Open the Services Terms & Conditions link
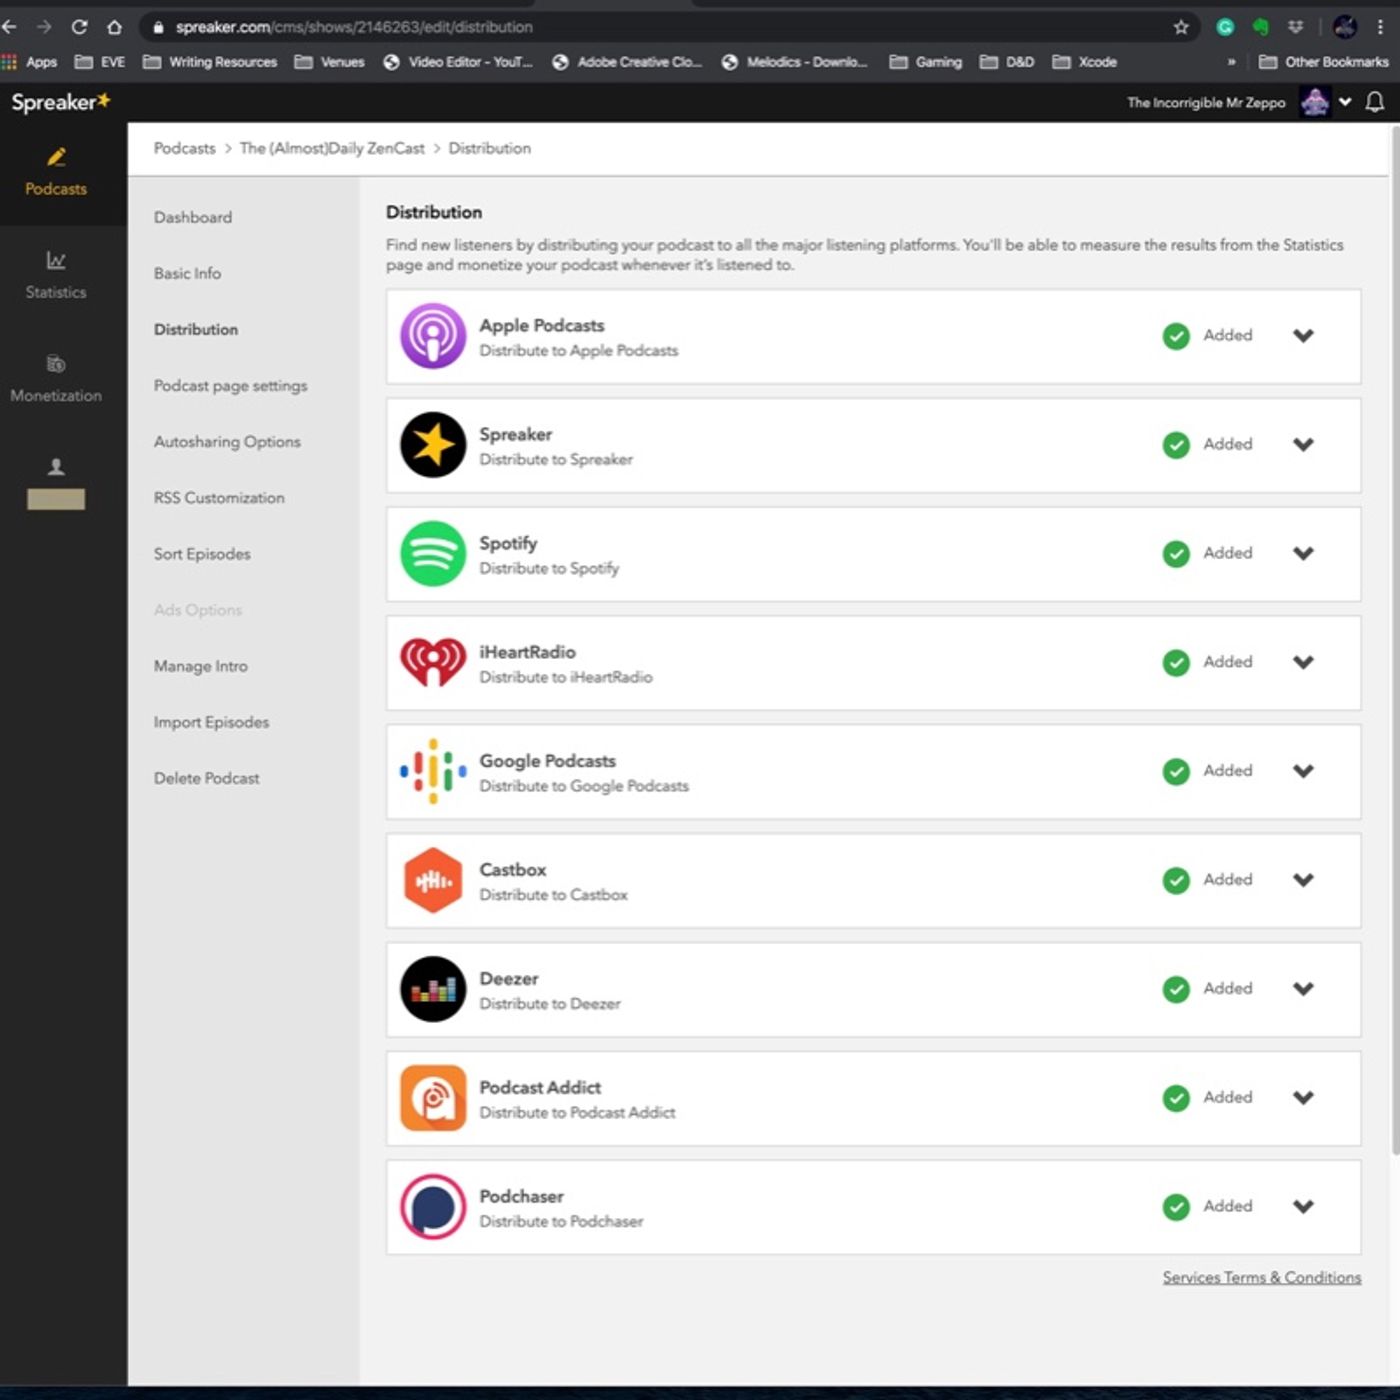 point(1261,1278)
